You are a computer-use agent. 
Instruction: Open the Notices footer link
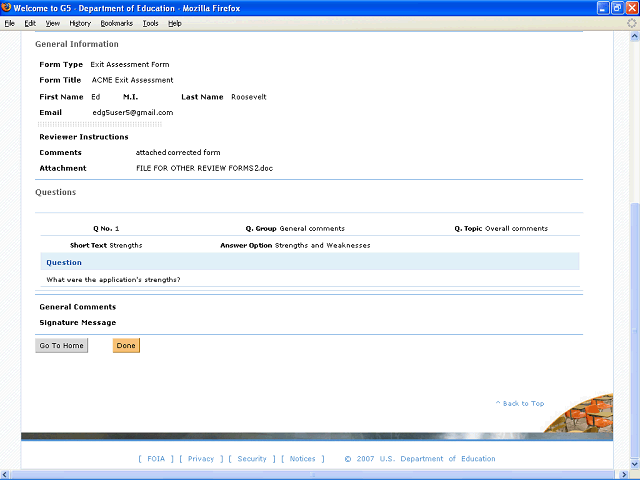pyautogui.click(x=302, y=459)
